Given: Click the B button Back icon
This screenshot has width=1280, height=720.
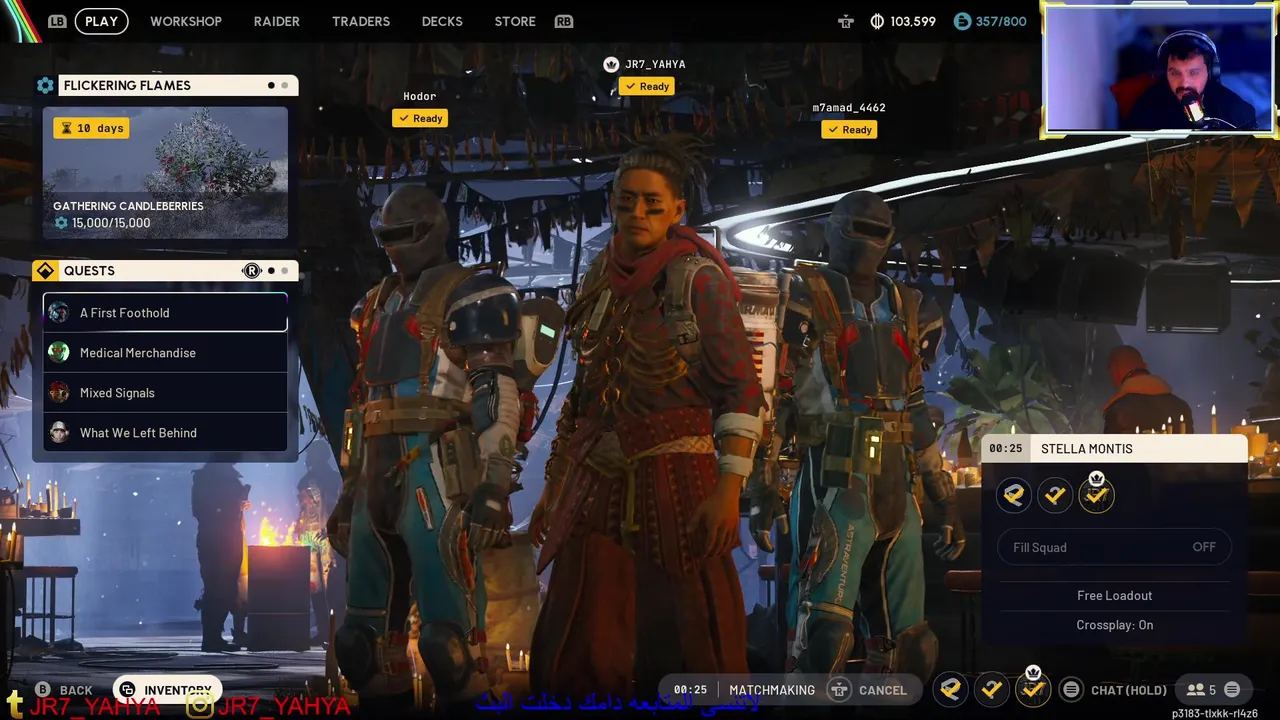Looking at the screenshot, I should point(43,690).
